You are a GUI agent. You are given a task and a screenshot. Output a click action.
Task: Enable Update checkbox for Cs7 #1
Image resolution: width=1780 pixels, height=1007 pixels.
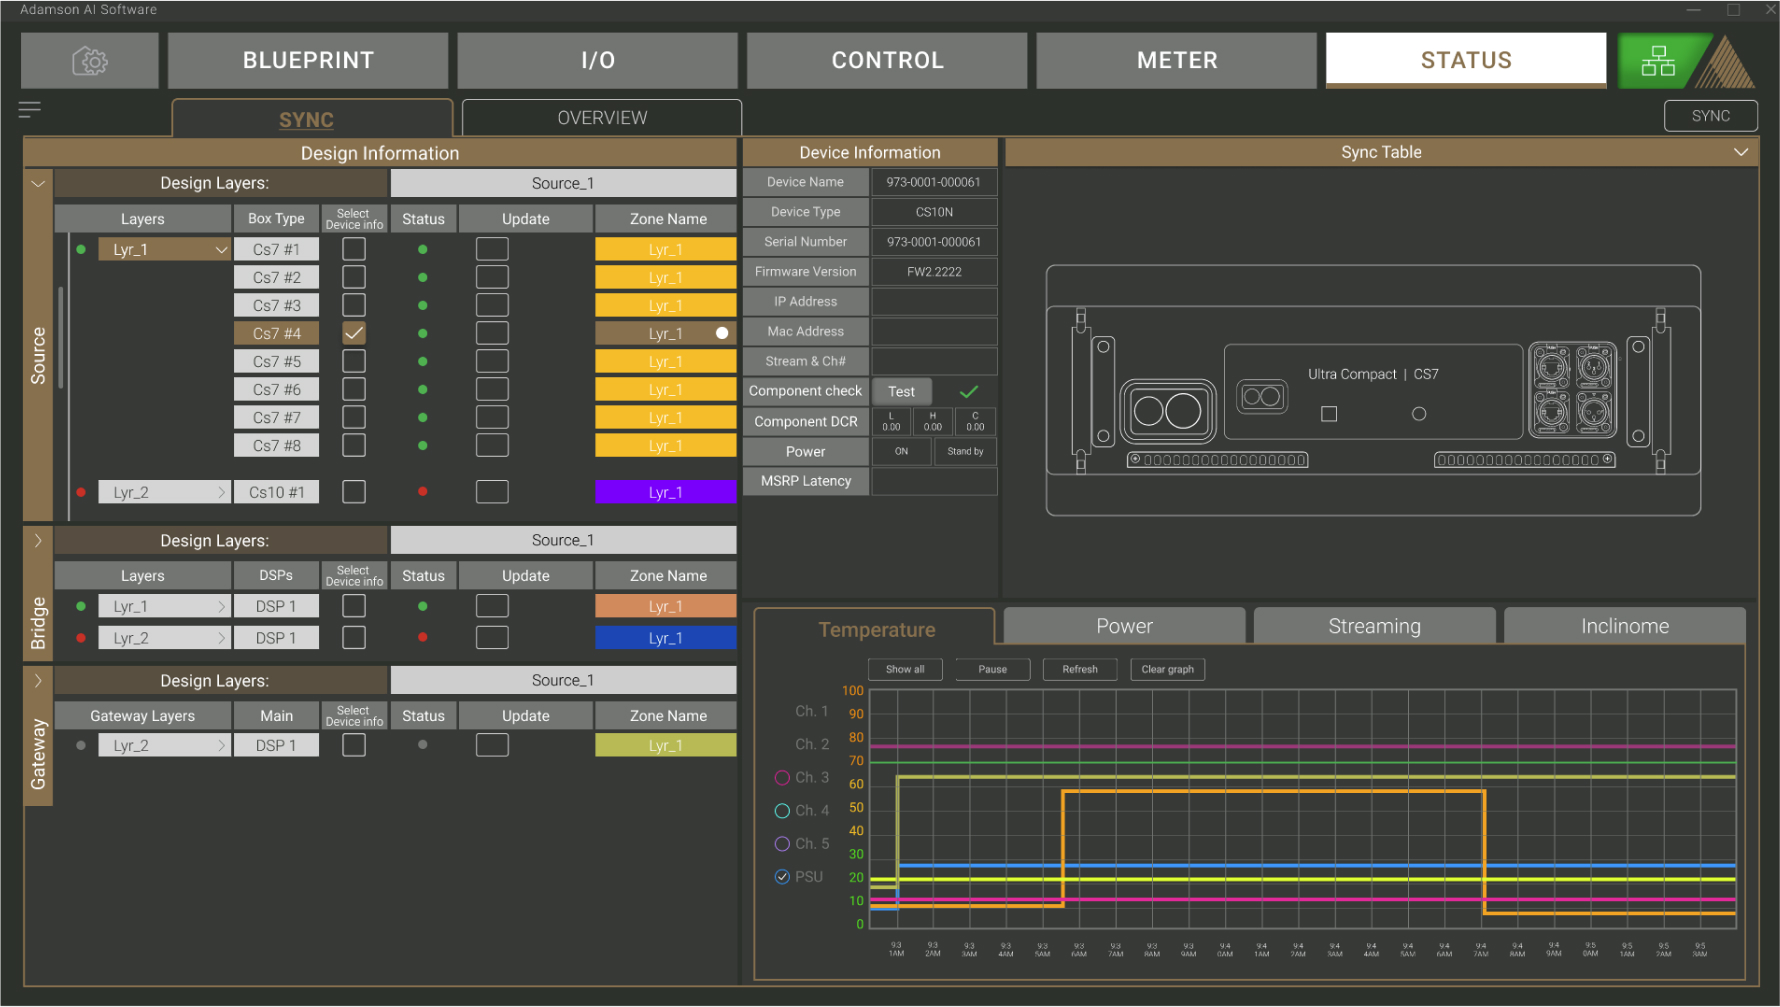(x=492, y=249)
